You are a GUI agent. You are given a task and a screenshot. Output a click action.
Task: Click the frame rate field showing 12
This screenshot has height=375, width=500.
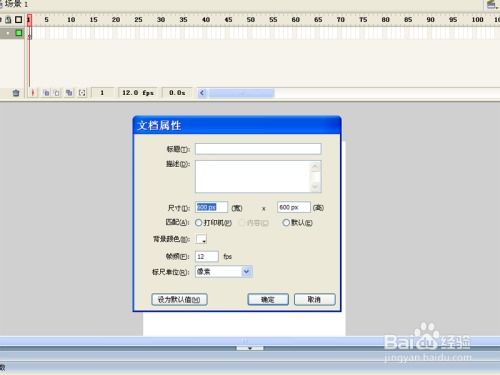tap(207, 256)
